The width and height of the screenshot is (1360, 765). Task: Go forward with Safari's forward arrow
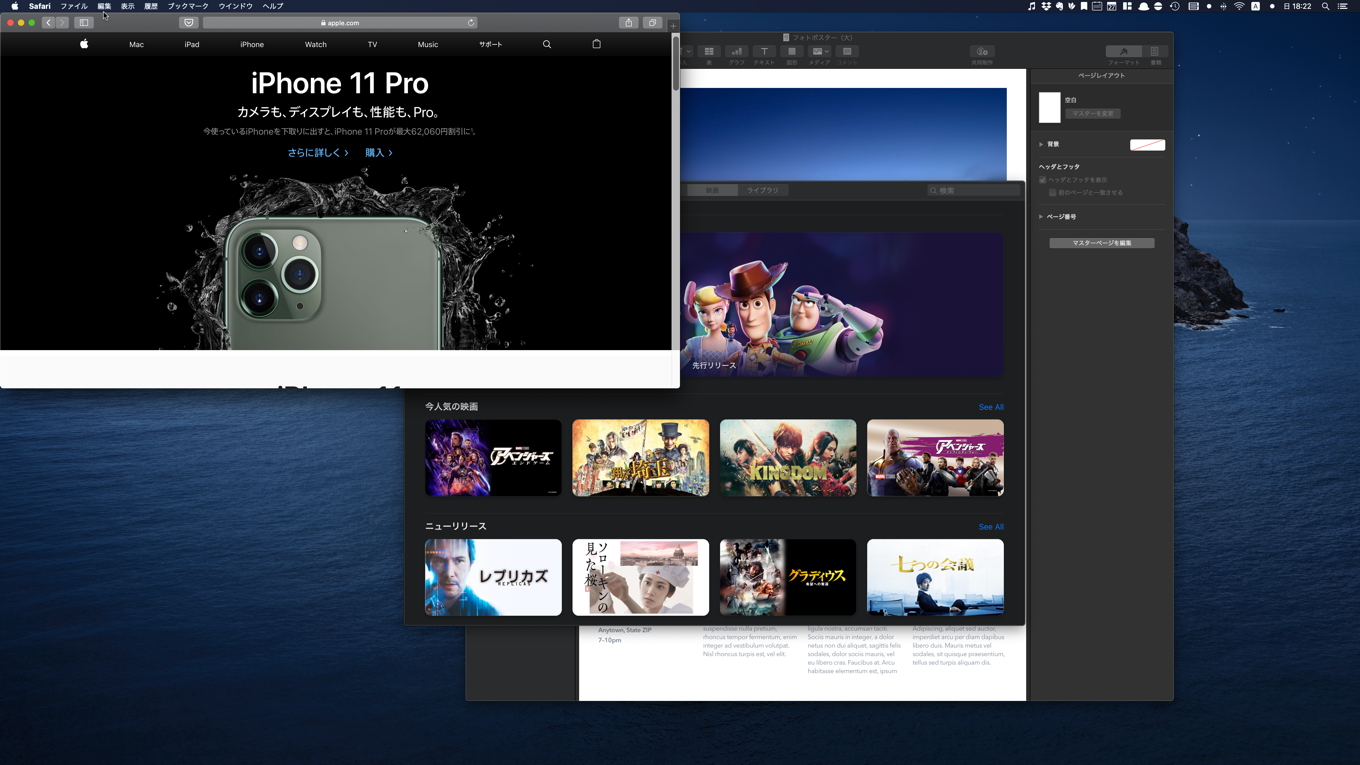[x=62, y=22]
